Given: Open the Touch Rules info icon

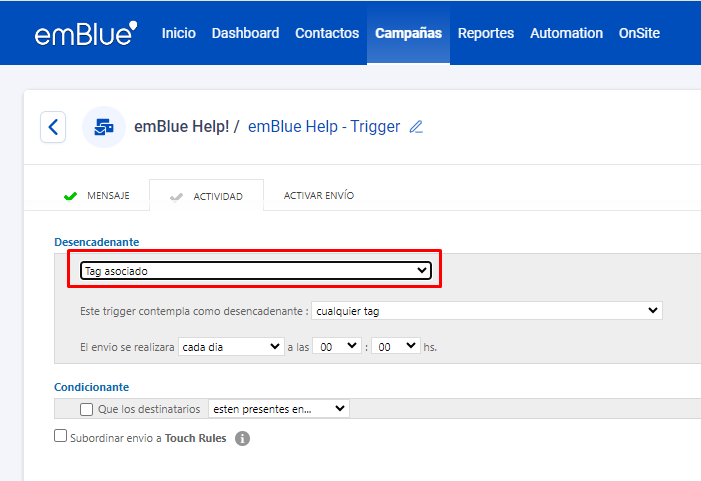Looking at the screenshot, I should click(x=242, y=439).
